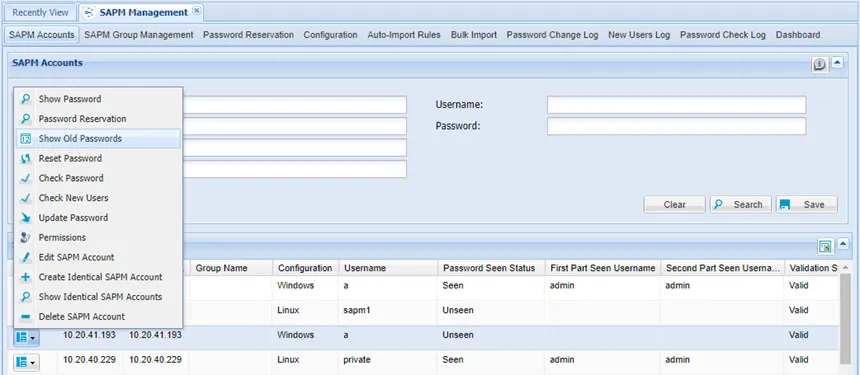This screenshot has height=375, width=860.
Task: Click the checkmark icon beside Check Password
Action: click(x=25, y=178)
